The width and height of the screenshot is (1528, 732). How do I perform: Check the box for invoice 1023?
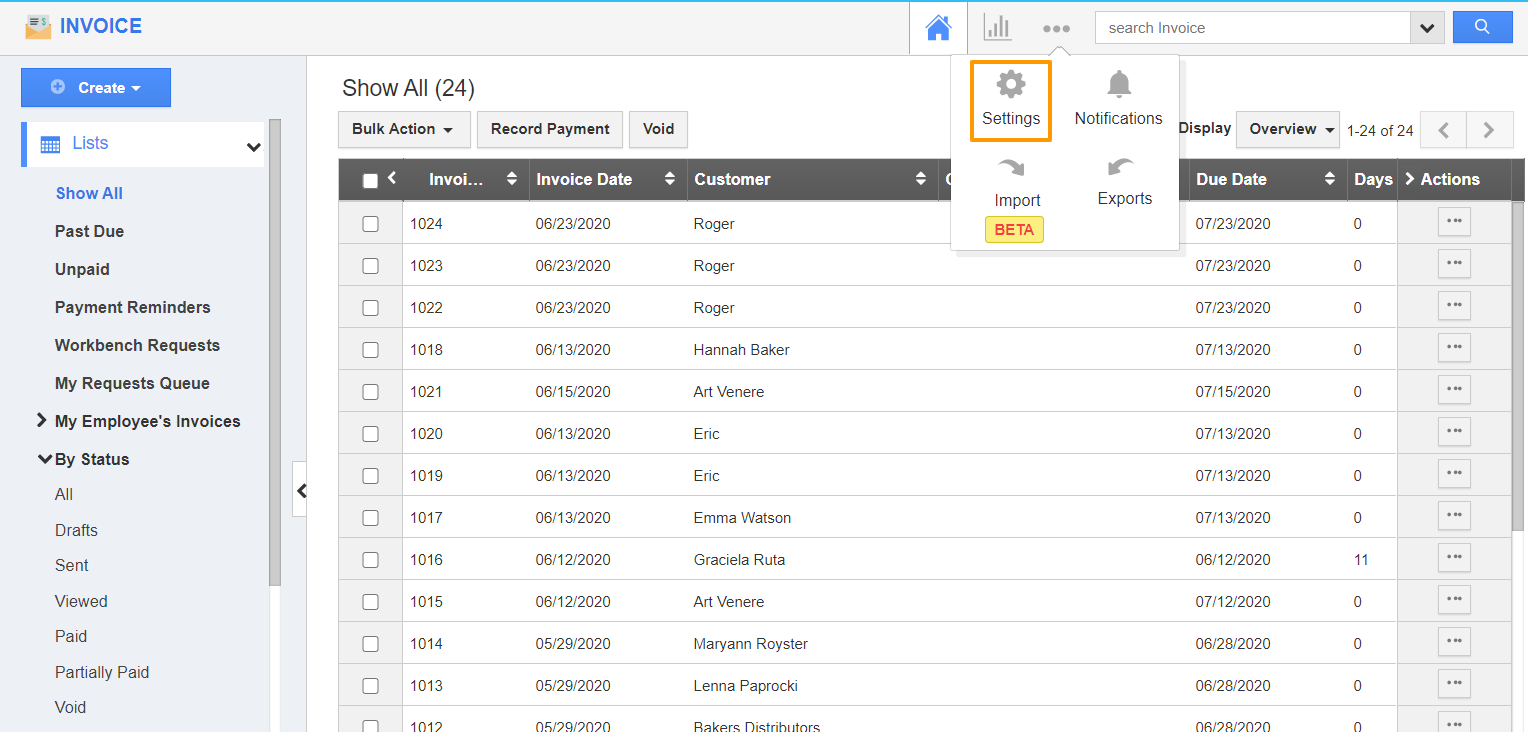click(x=370, y=266)
